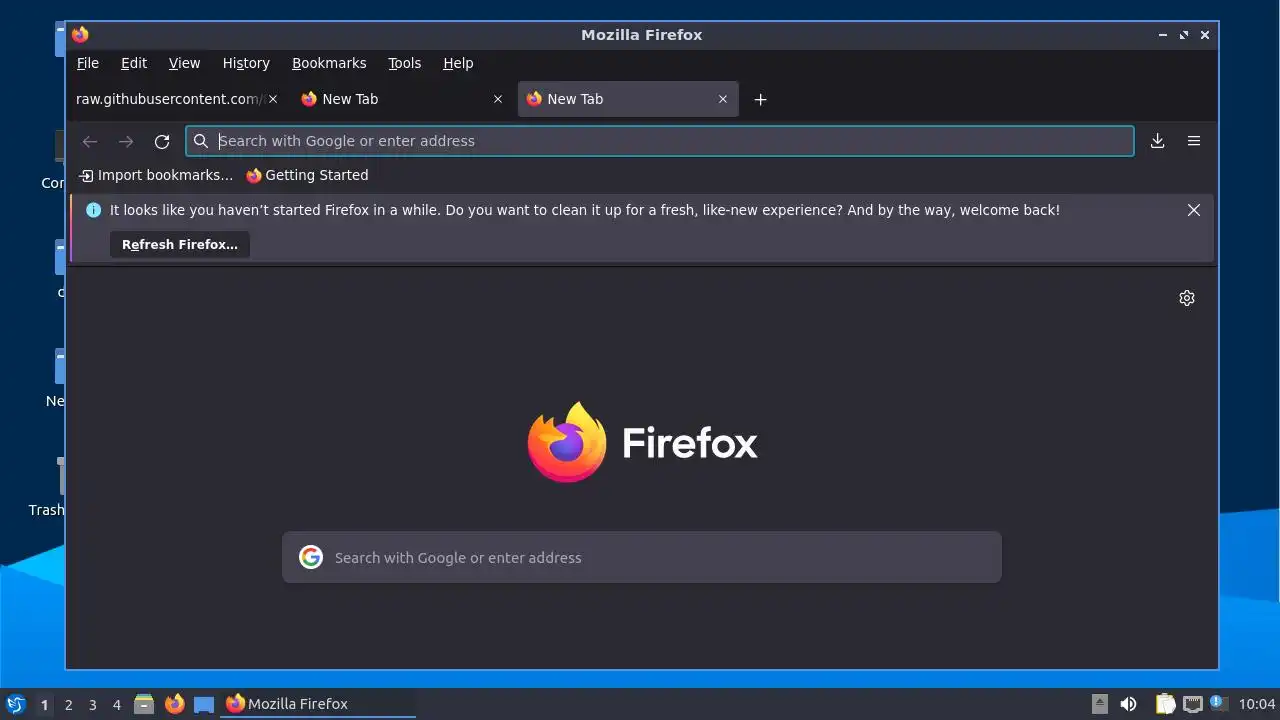Click the Mozilla Firefox taskbar entry
The image size is (1280, 720).
coord(318,704)
